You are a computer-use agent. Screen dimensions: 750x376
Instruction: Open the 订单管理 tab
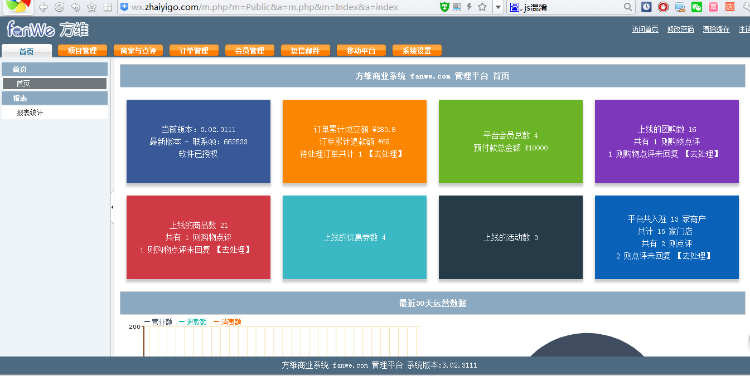point(194,50)
